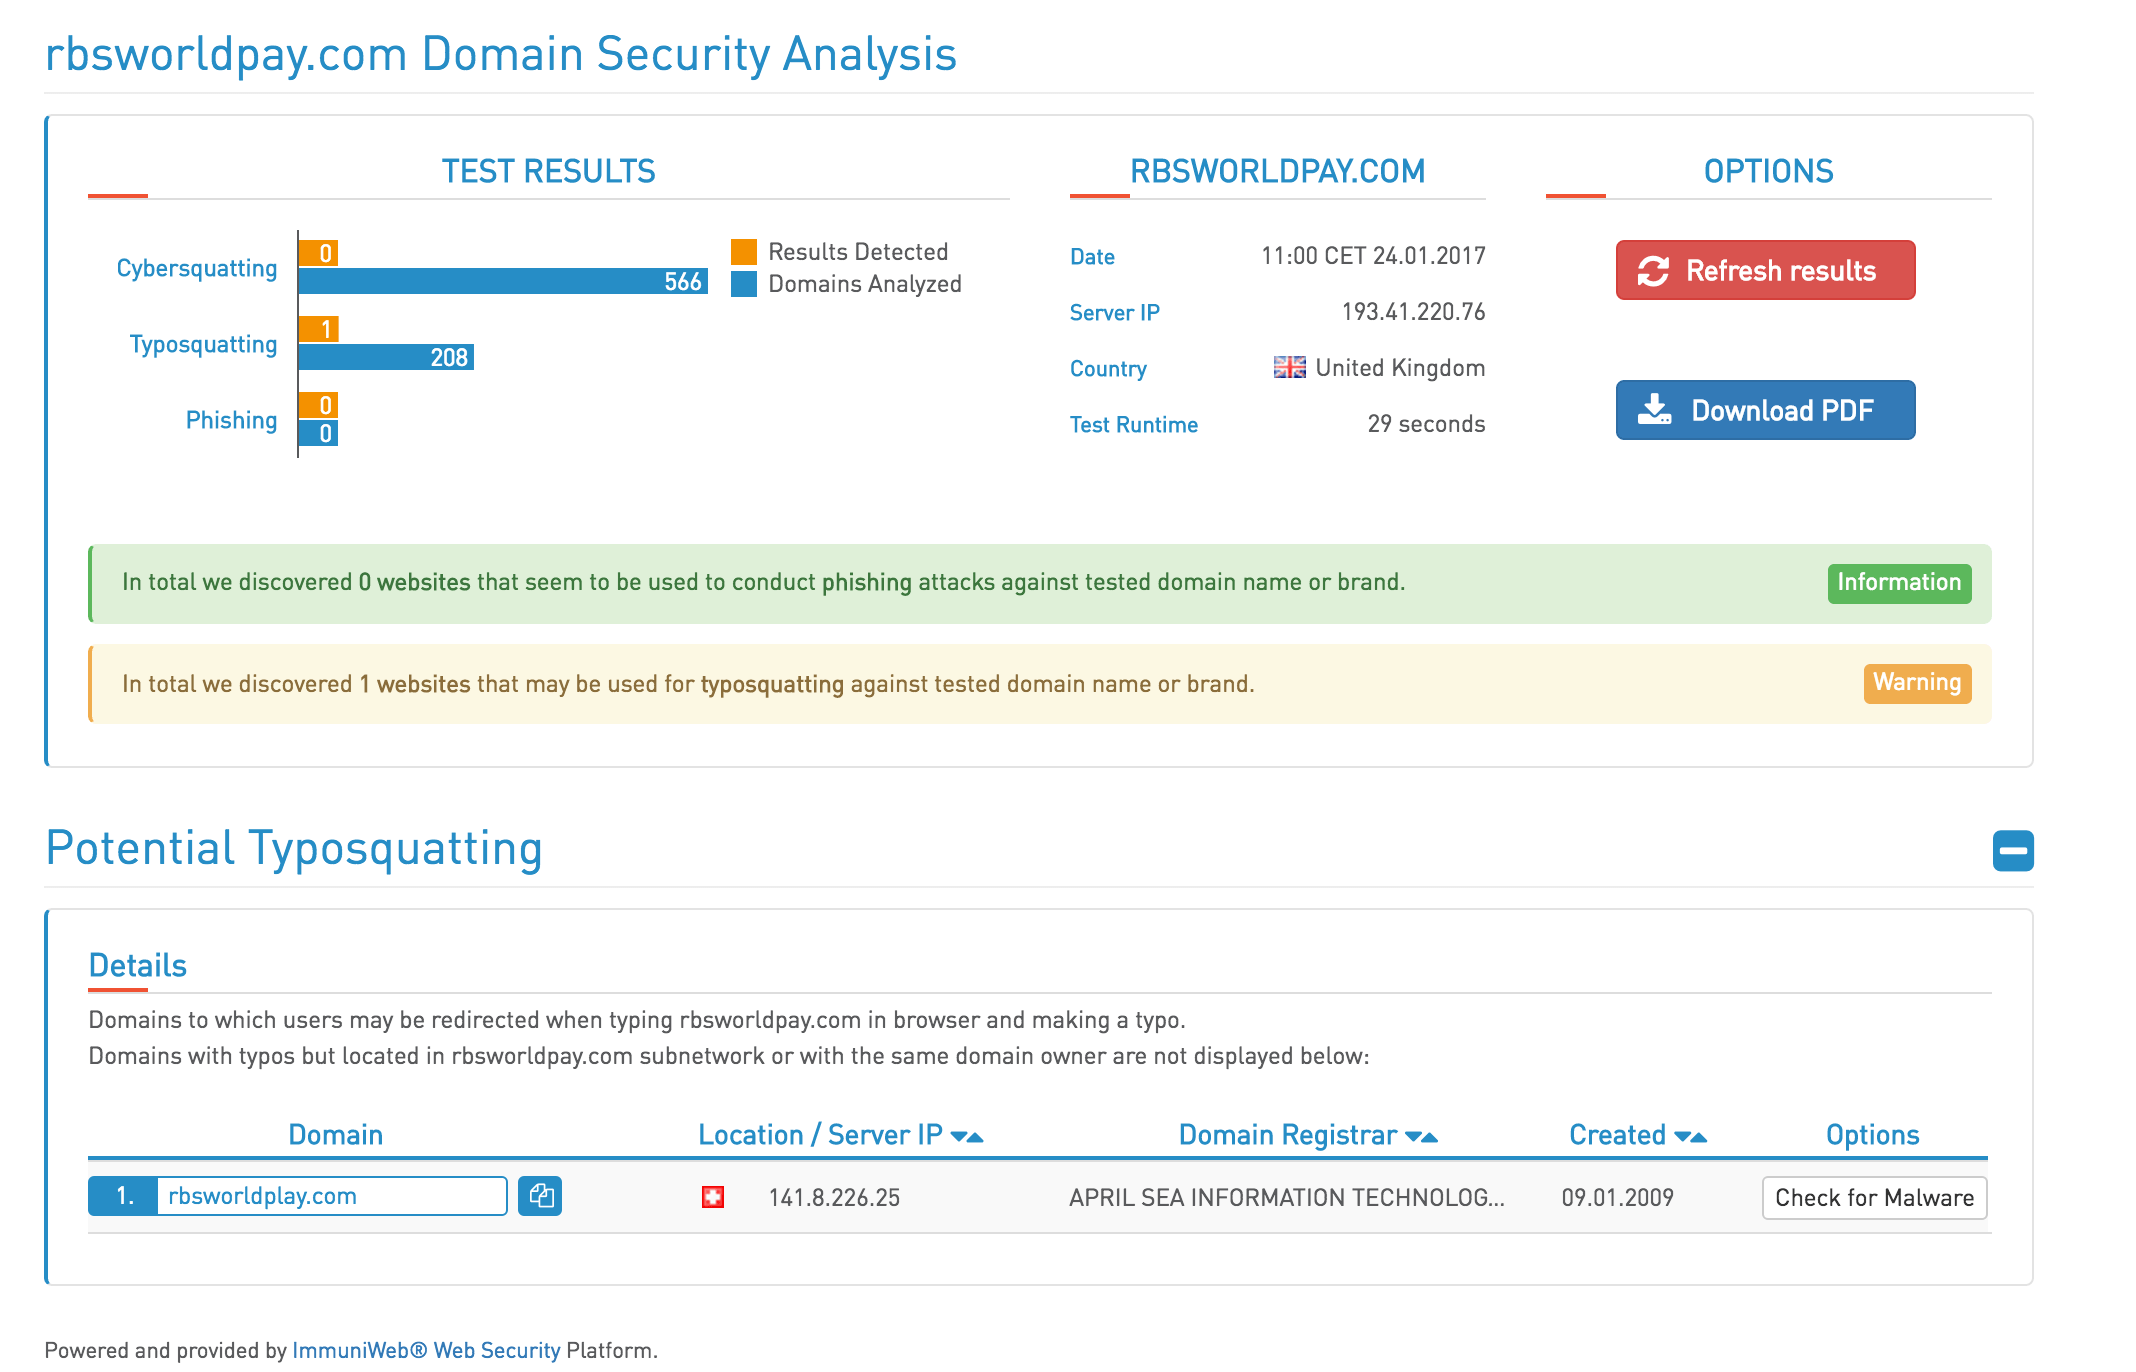Click the Options column header
The width and height of the screenshot is (2136, 1372).
(x=1872, y=1135)
